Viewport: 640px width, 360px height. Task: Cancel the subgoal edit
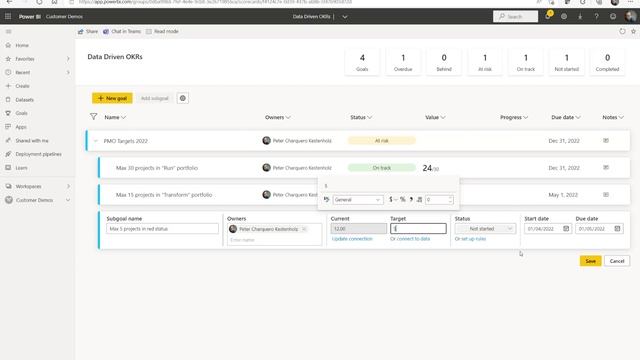[x=617, y=261]
